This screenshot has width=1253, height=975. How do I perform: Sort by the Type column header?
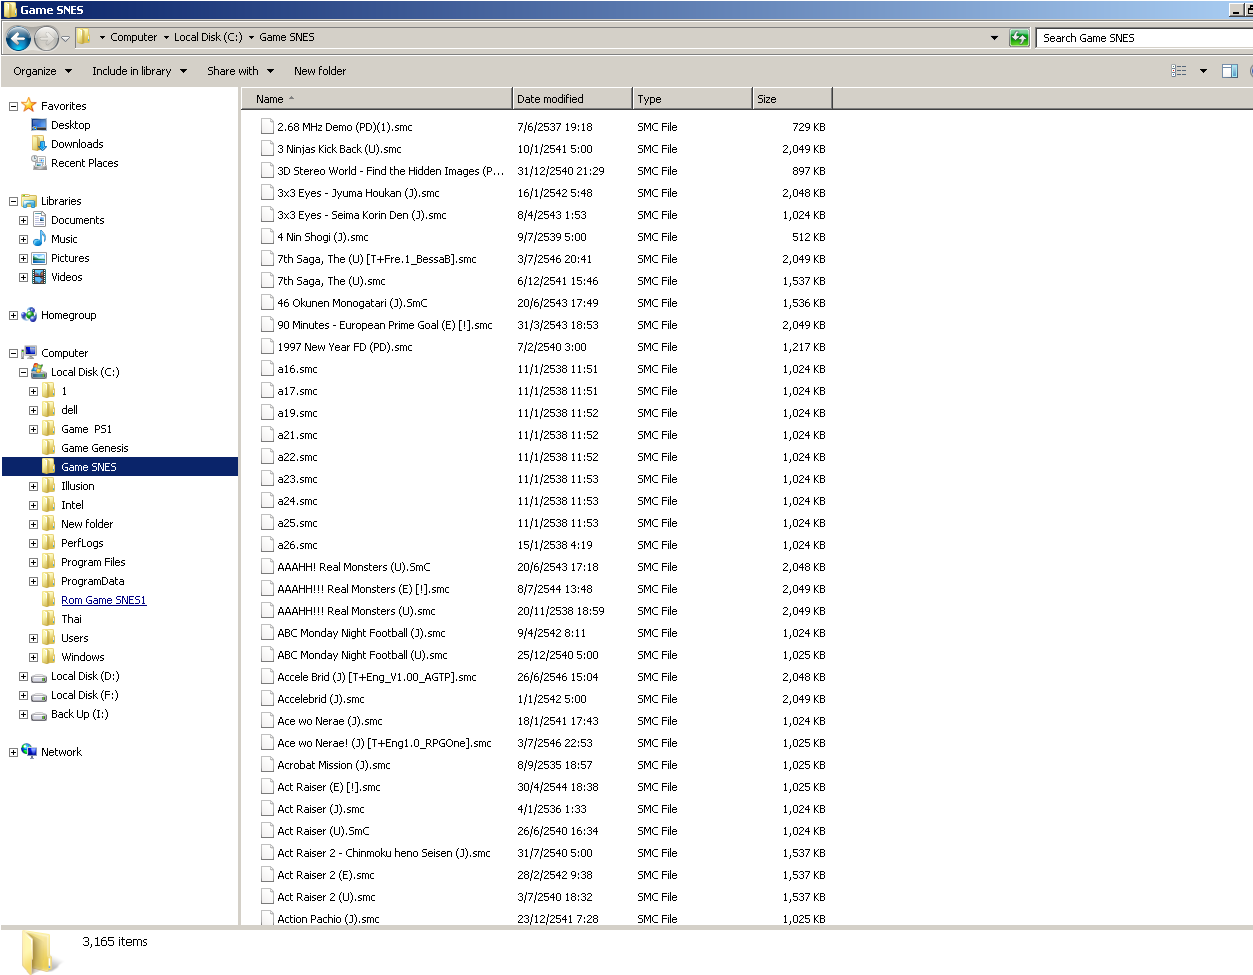[x=692, y=99]
